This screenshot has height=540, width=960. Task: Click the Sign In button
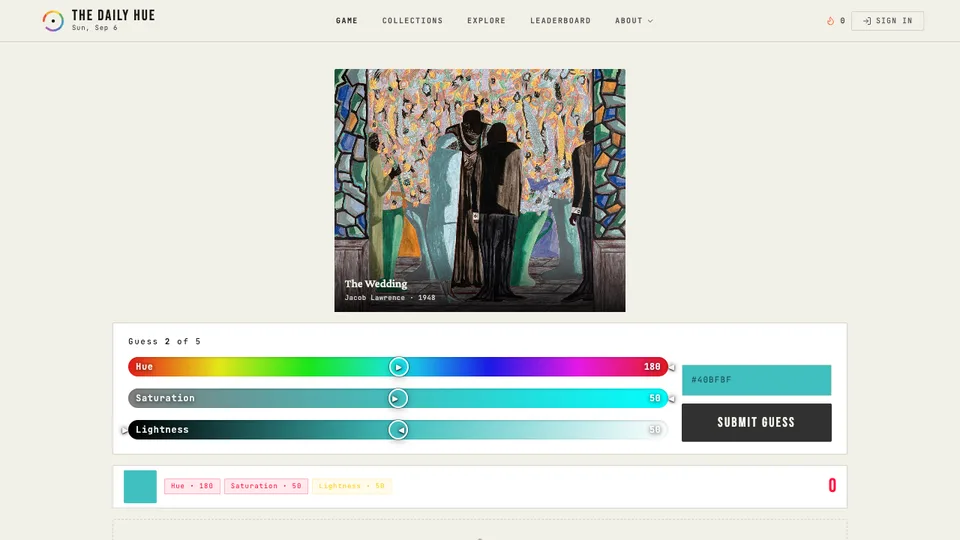(887, 21)
